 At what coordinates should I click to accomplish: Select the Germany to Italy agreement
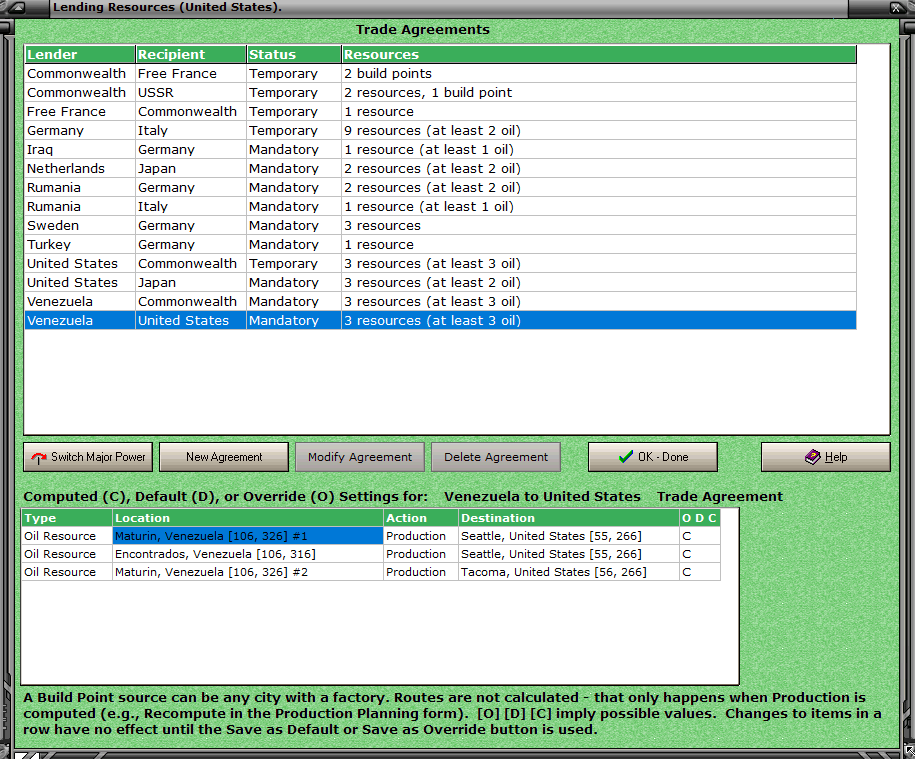point(441,131)
